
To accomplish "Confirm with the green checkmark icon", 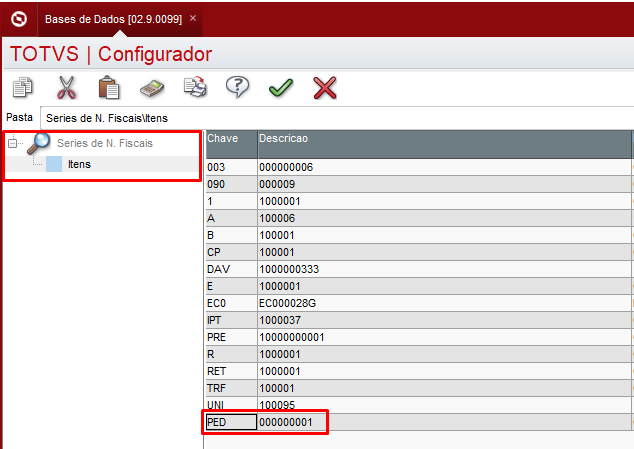I will pyautogui.click(x=281, y=88).
